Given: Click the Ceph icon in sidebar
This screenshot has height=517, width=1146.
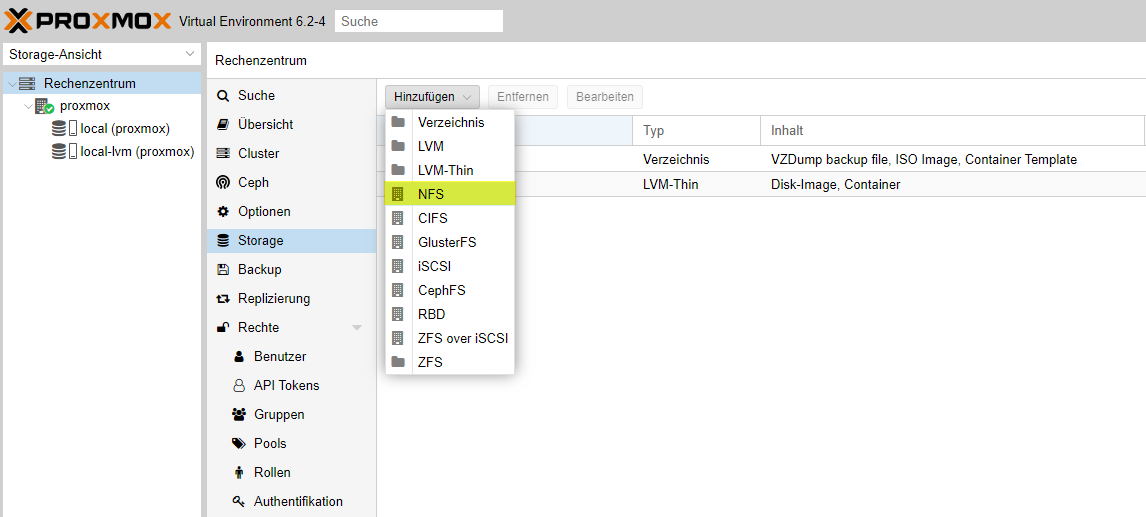Looking at the screenshot, I should point(223,183).
